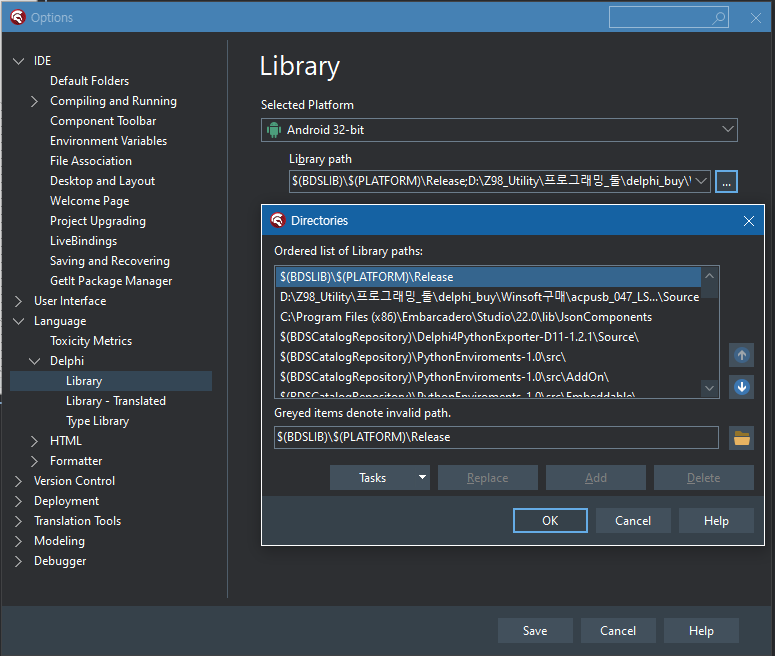The image size is (775, 656).
Task: Click Help in Options window
Action: [701, 631]
